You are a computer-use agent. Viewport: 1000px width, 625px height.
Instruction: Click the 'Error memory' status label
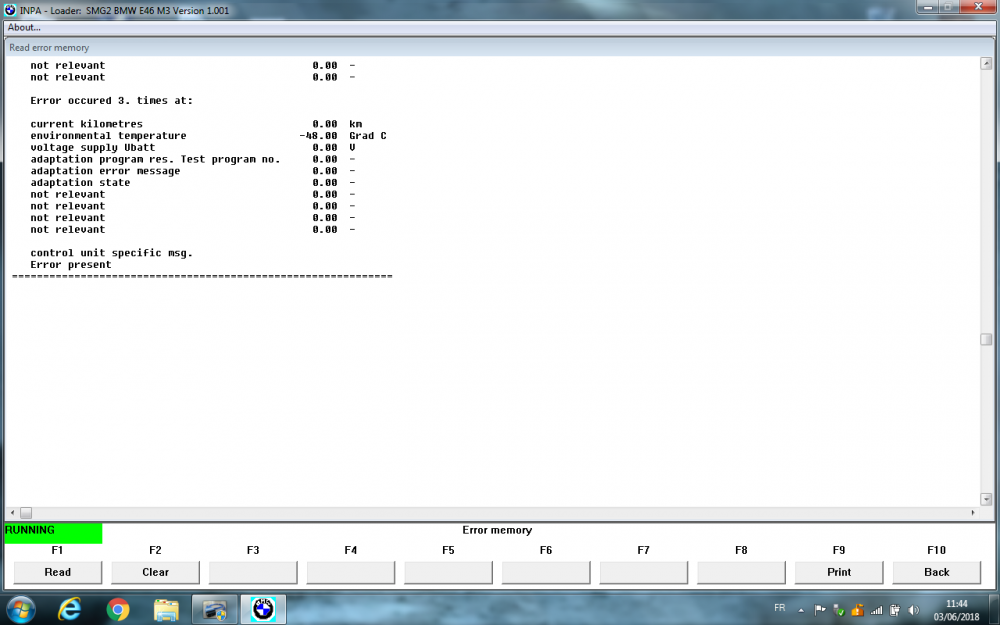497,530
